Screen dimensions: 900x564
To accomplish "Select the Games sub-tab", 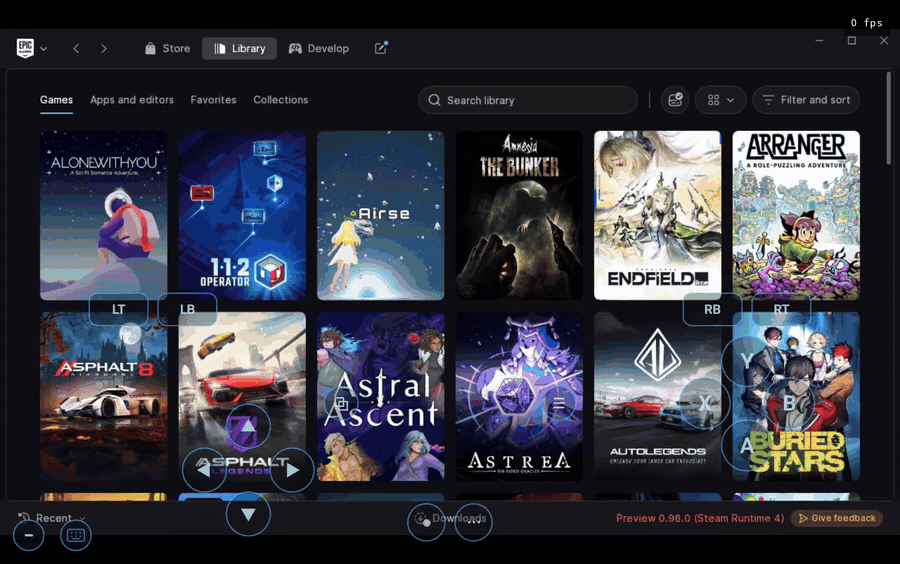I will 56,100.
